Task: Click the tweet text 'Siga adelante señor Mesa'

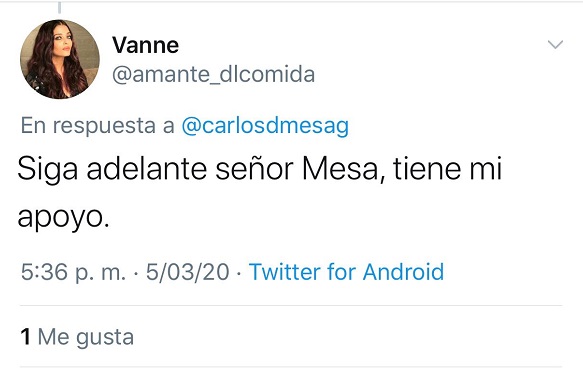Action: tap(197, 169)
